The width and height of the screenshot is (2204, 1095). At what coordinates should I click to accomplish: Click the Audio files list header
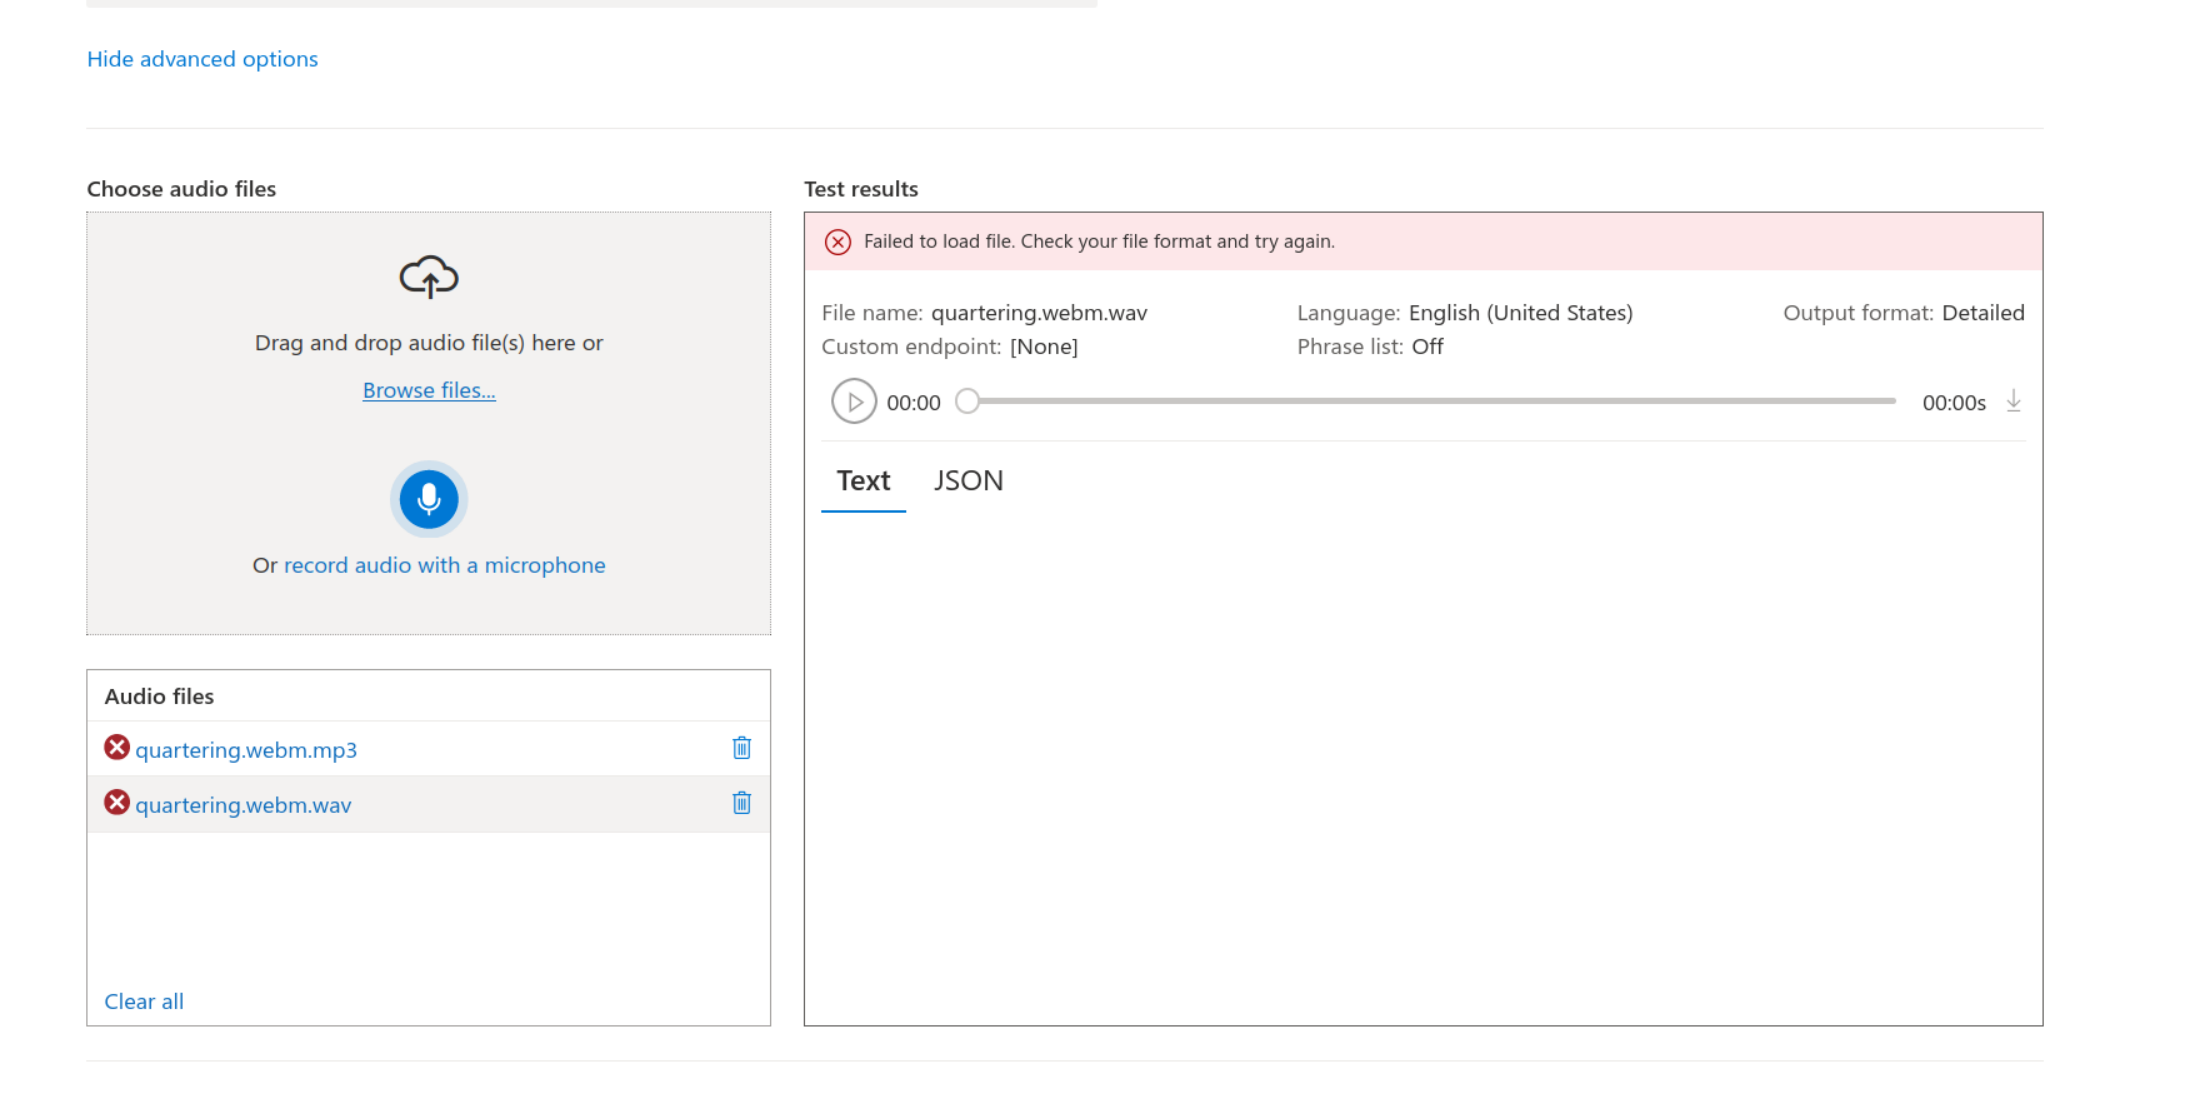pyautogui.click(x=159, y=696)
